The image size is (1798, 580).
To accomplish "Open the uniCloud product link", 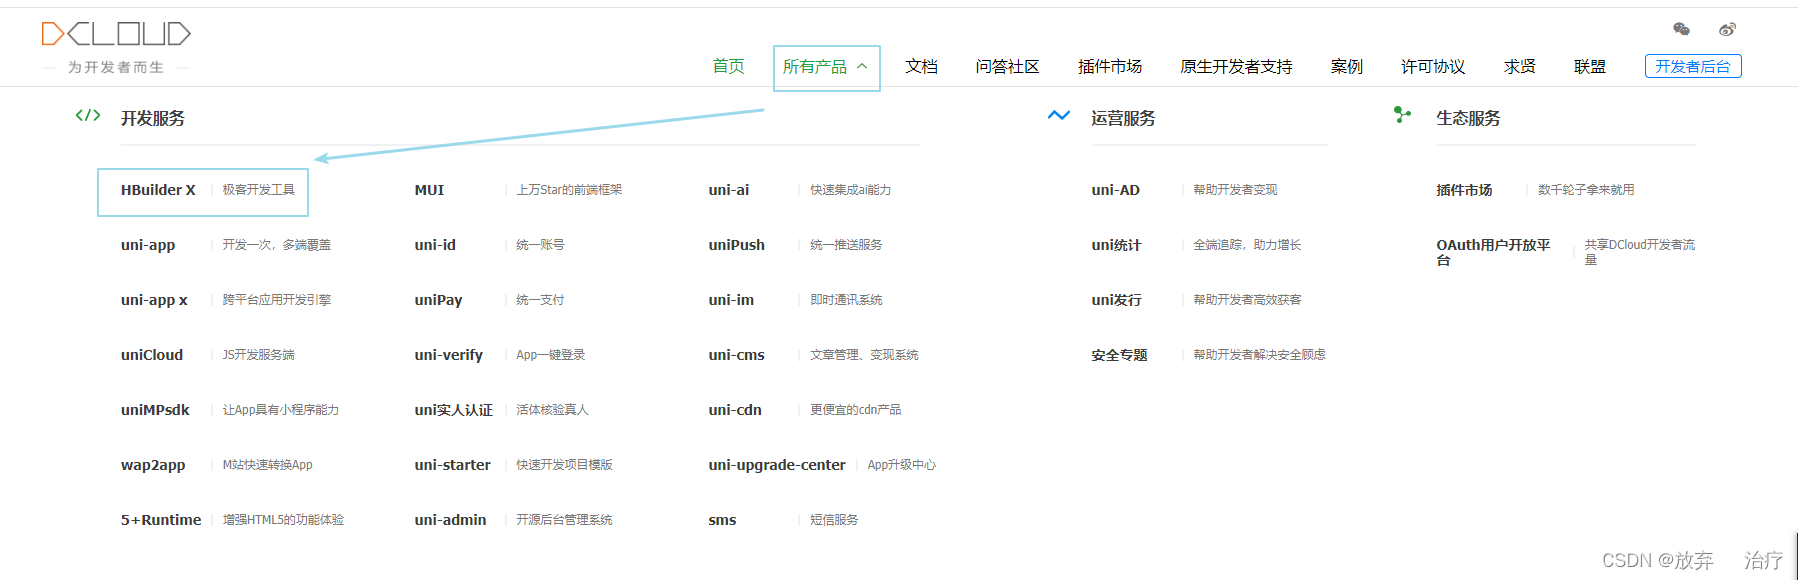I will (152, 355).
